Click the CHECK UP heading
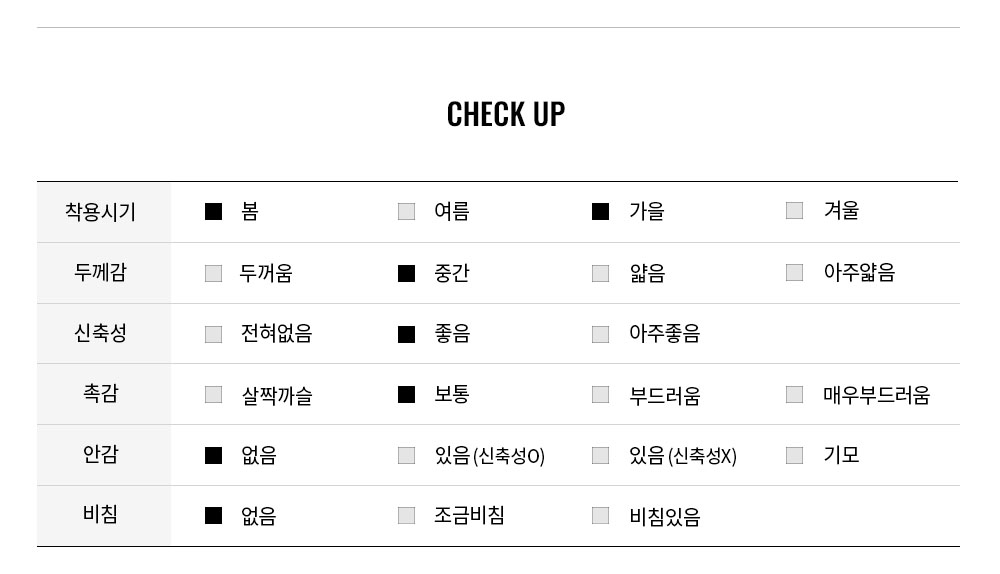The image size is (1000, 574). click(x=506, y=114)
